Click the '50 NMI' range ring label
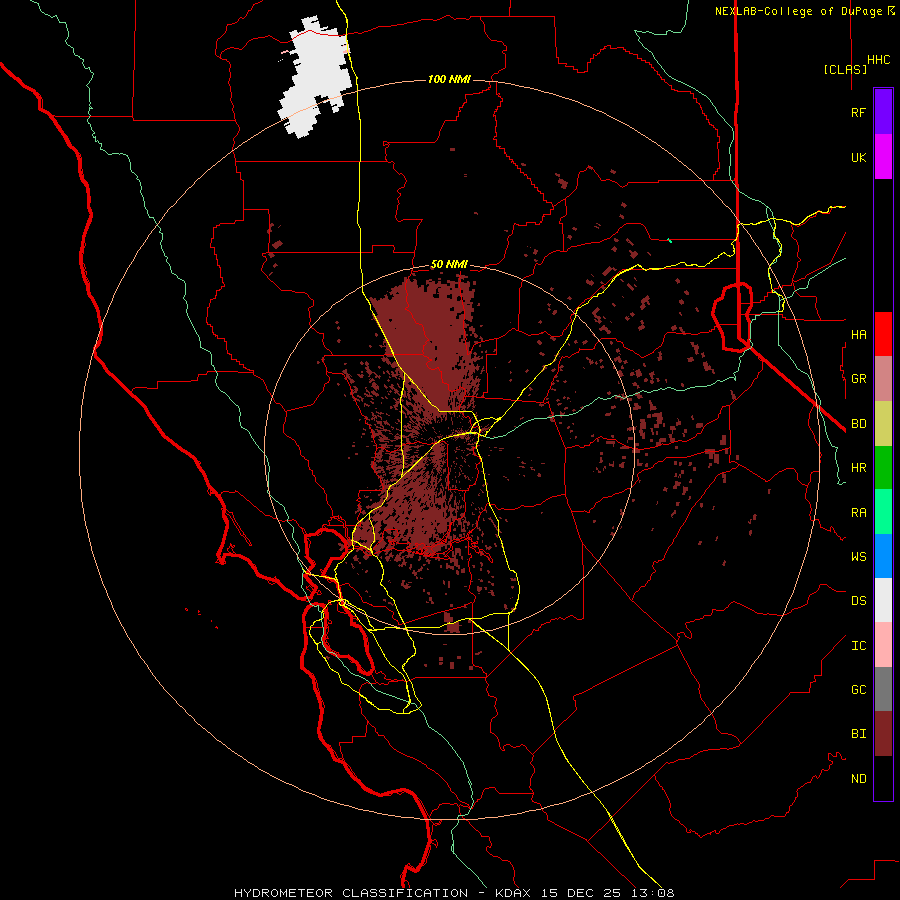The width and height of the screenshot is (900, 900). 449,265
